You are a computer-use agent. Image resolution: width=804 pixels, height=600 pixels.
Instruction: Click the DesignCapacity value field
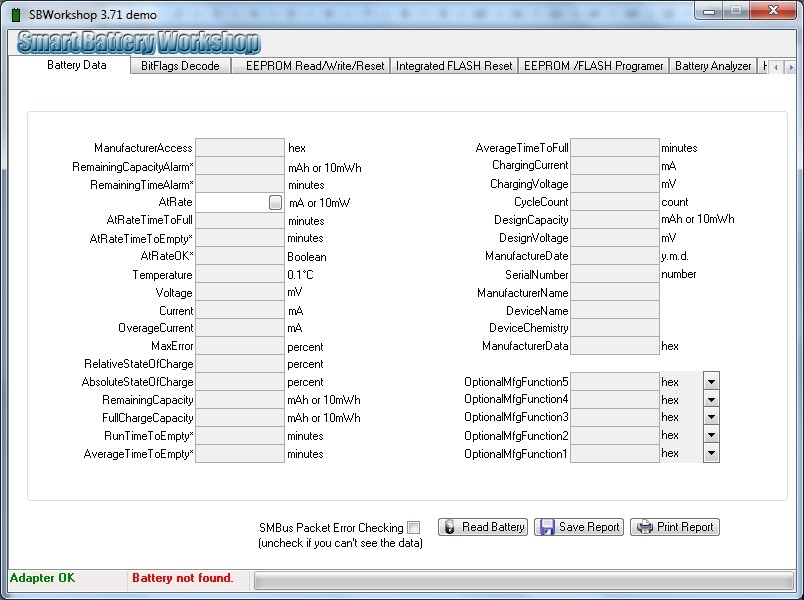615,219
